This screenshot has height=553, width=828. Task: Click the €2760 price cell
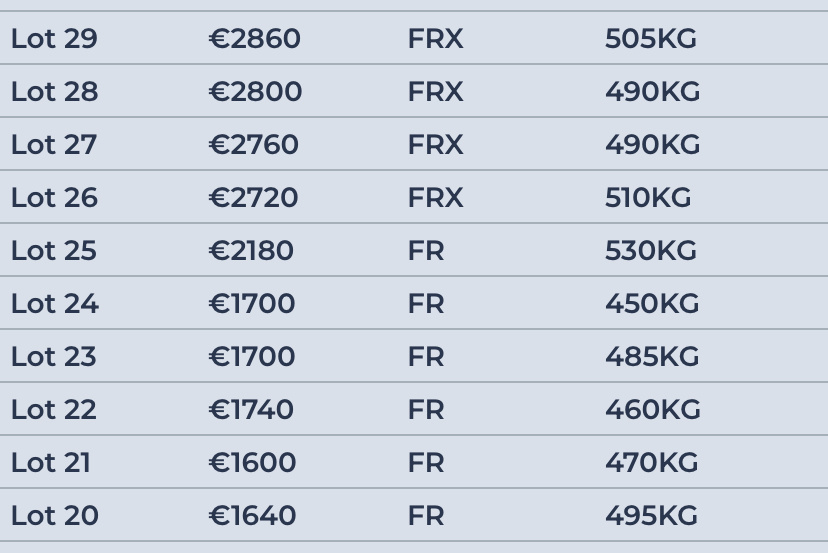[253, 144]
